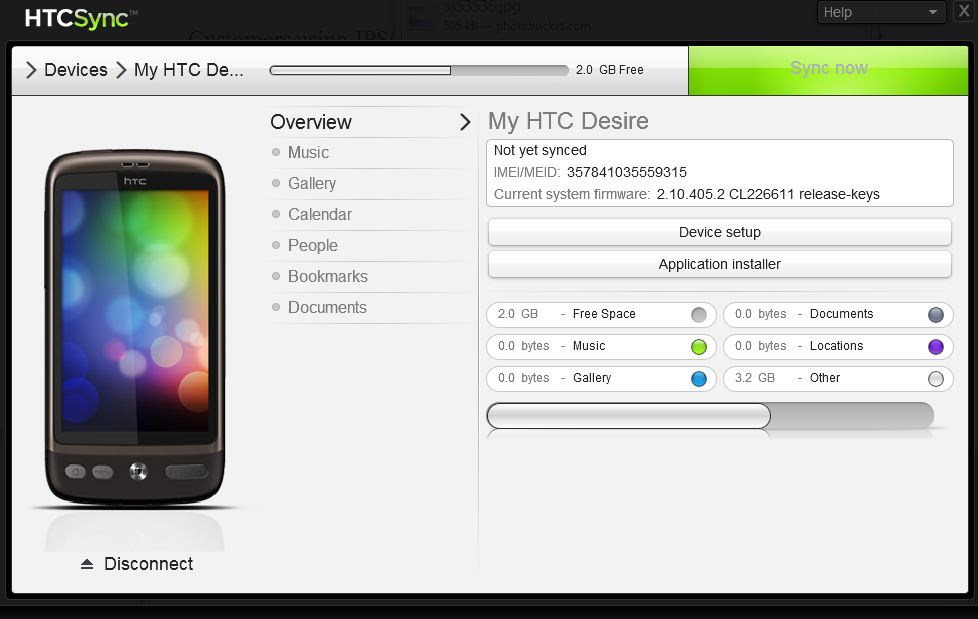Viewport: 978px width, 619px height.
Task: Click the Not yet synced status
Action: coord(540,150)
